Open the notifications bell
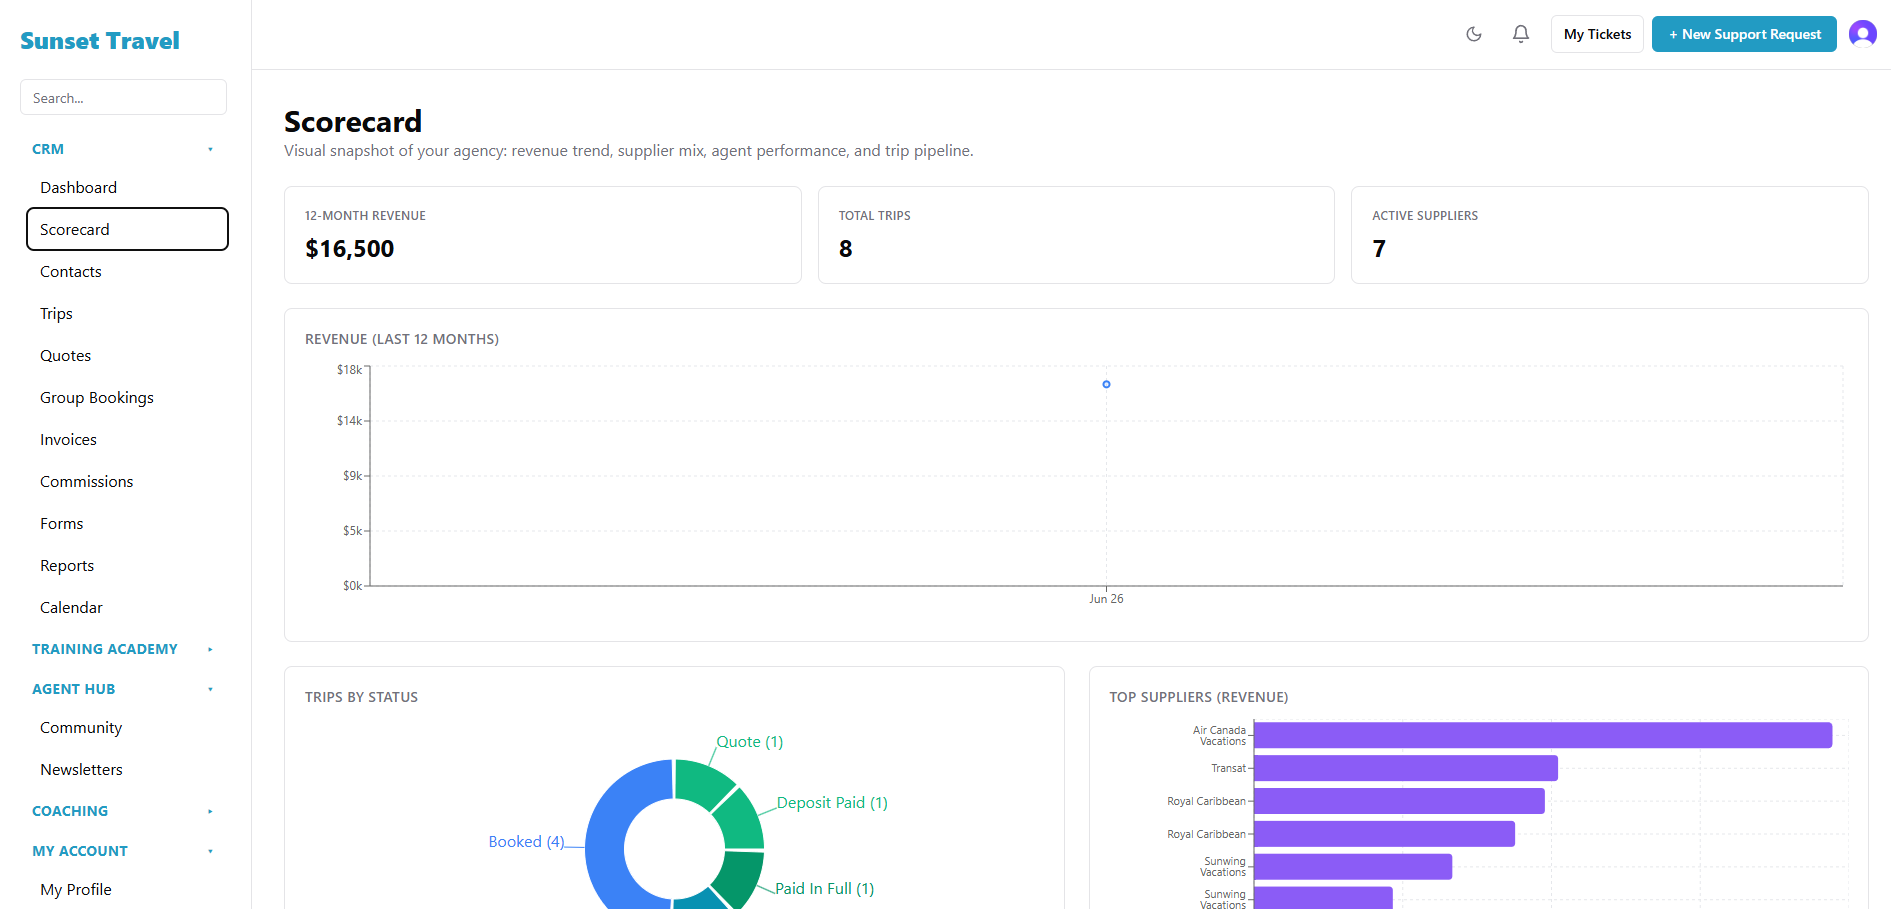This screenshot has width=1891, height=909. (1520, 34)
